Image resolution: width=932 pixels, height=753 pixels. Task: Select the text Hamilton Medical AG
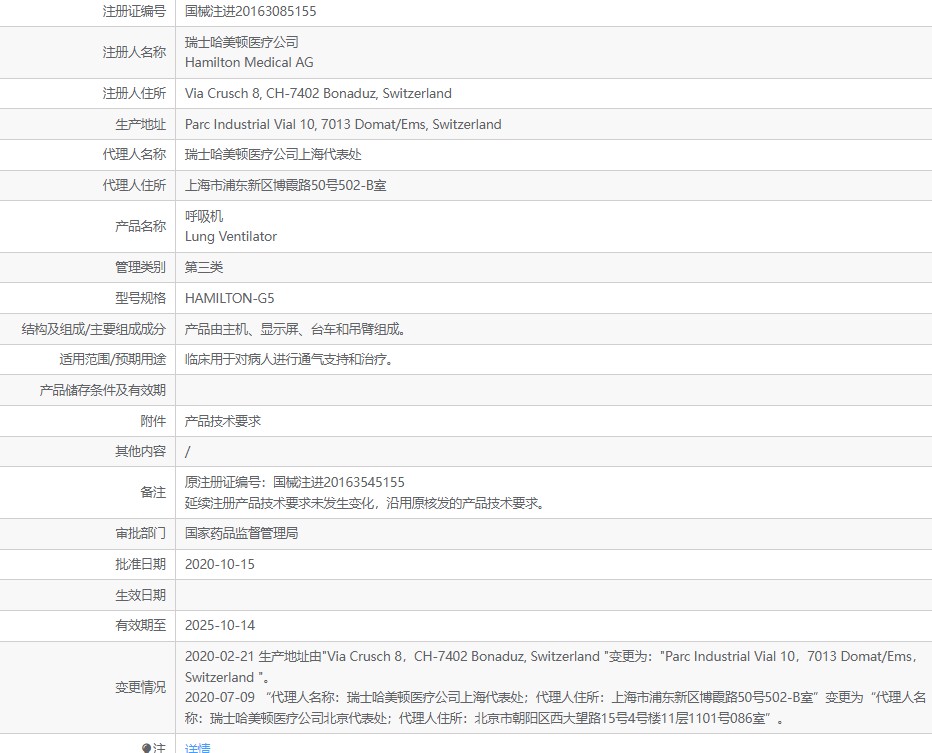[249, 62]
